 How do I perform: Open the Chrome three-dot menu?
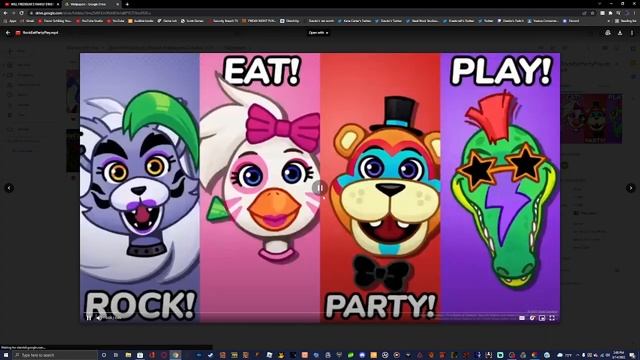click(x=635, y=13)
